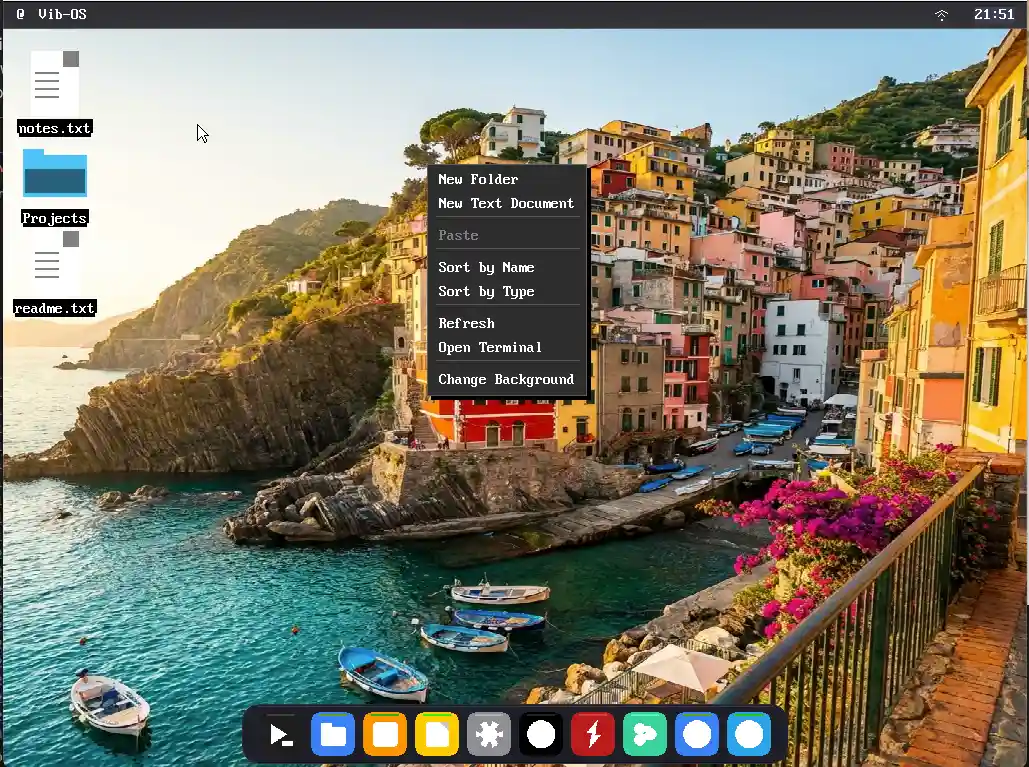
Task: Open the yellow document app from the dock
Action: [x=437, y=734]
